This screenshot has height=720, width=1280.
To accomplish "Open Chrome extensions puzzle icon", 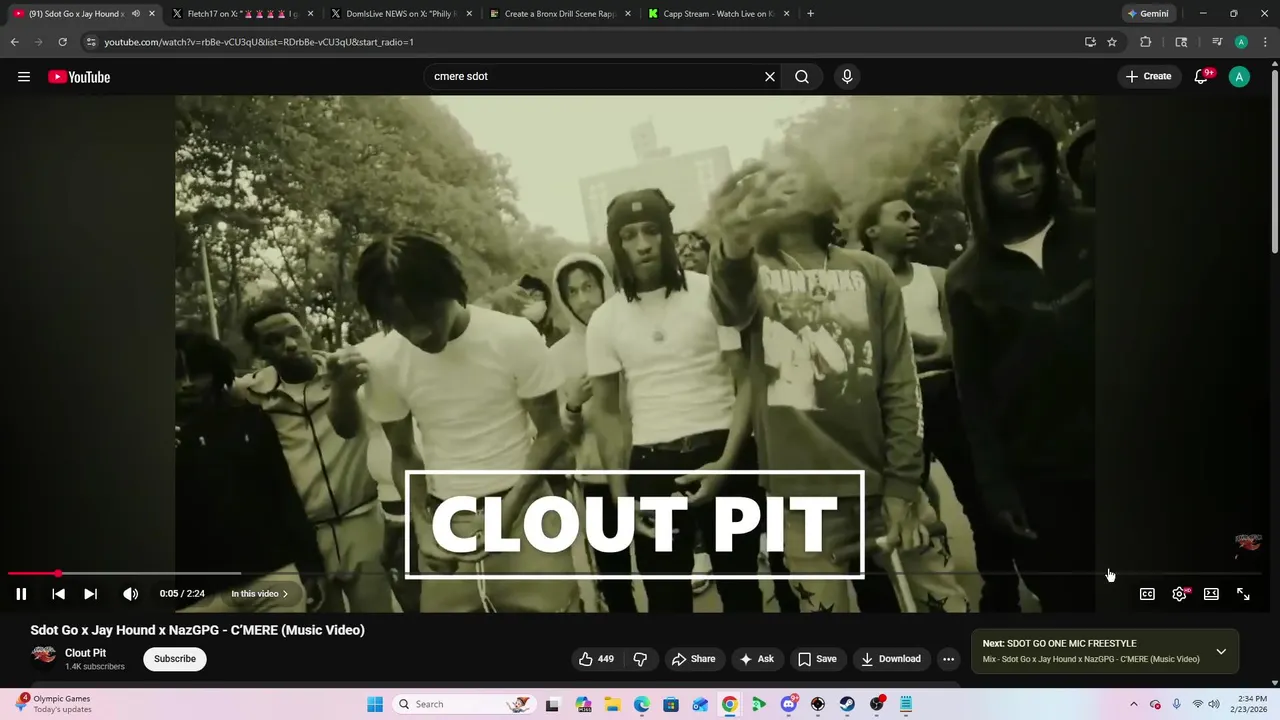I will [1146, 42].
